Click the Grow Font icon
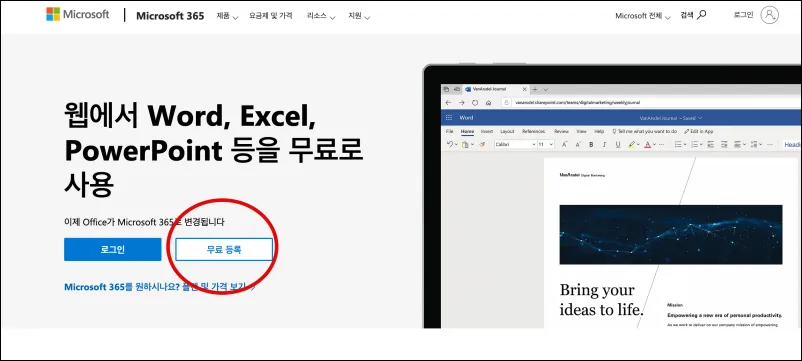802x361 pixels. pos(564,145)
